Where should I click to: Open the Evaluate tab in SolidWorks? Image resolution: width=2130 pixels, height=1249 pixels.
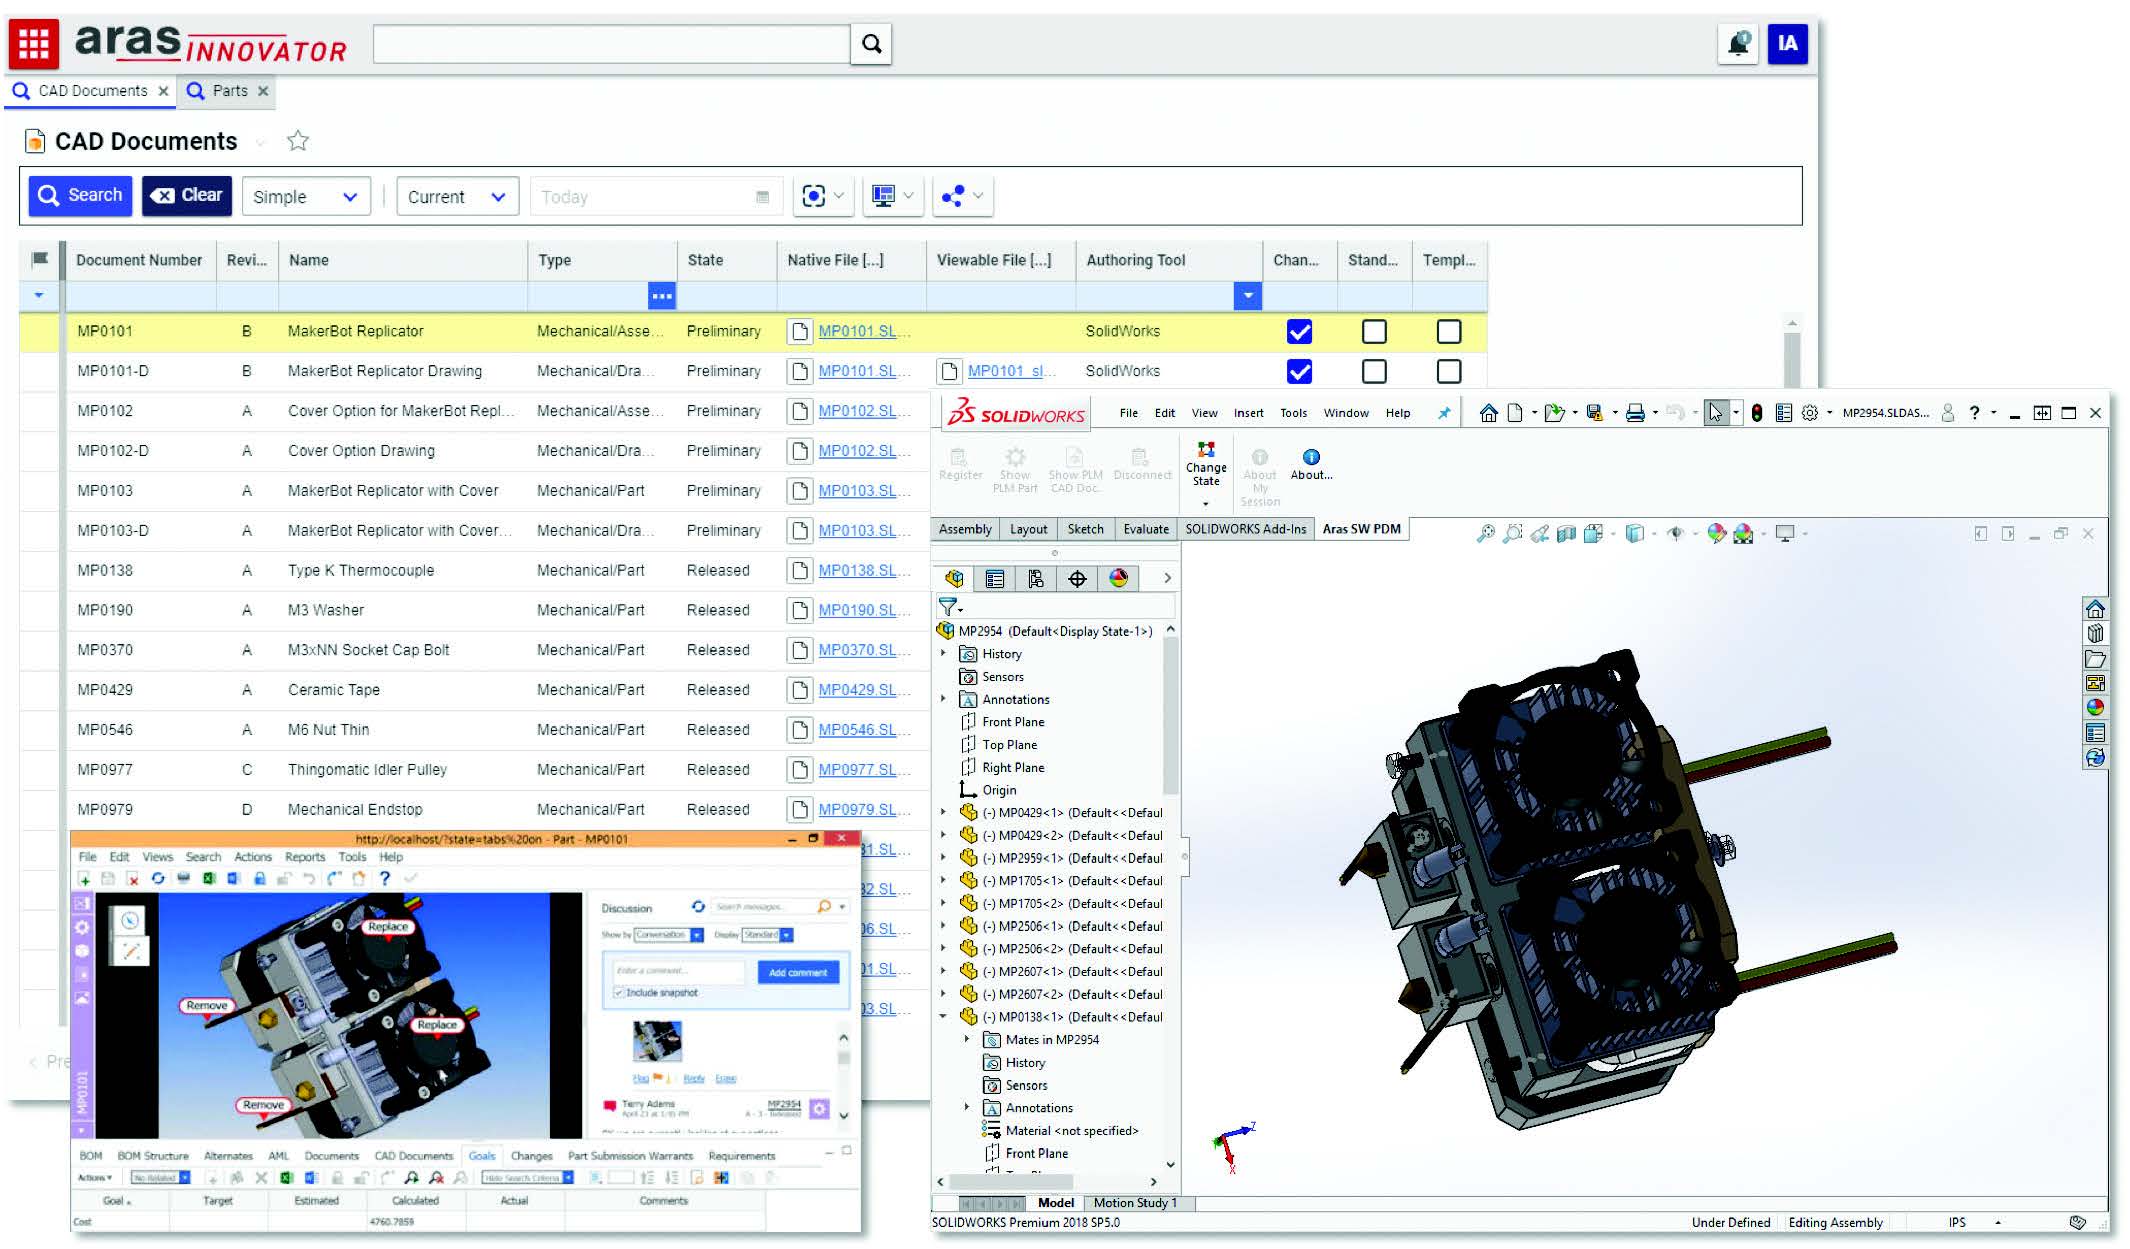tap(1145, 530)
